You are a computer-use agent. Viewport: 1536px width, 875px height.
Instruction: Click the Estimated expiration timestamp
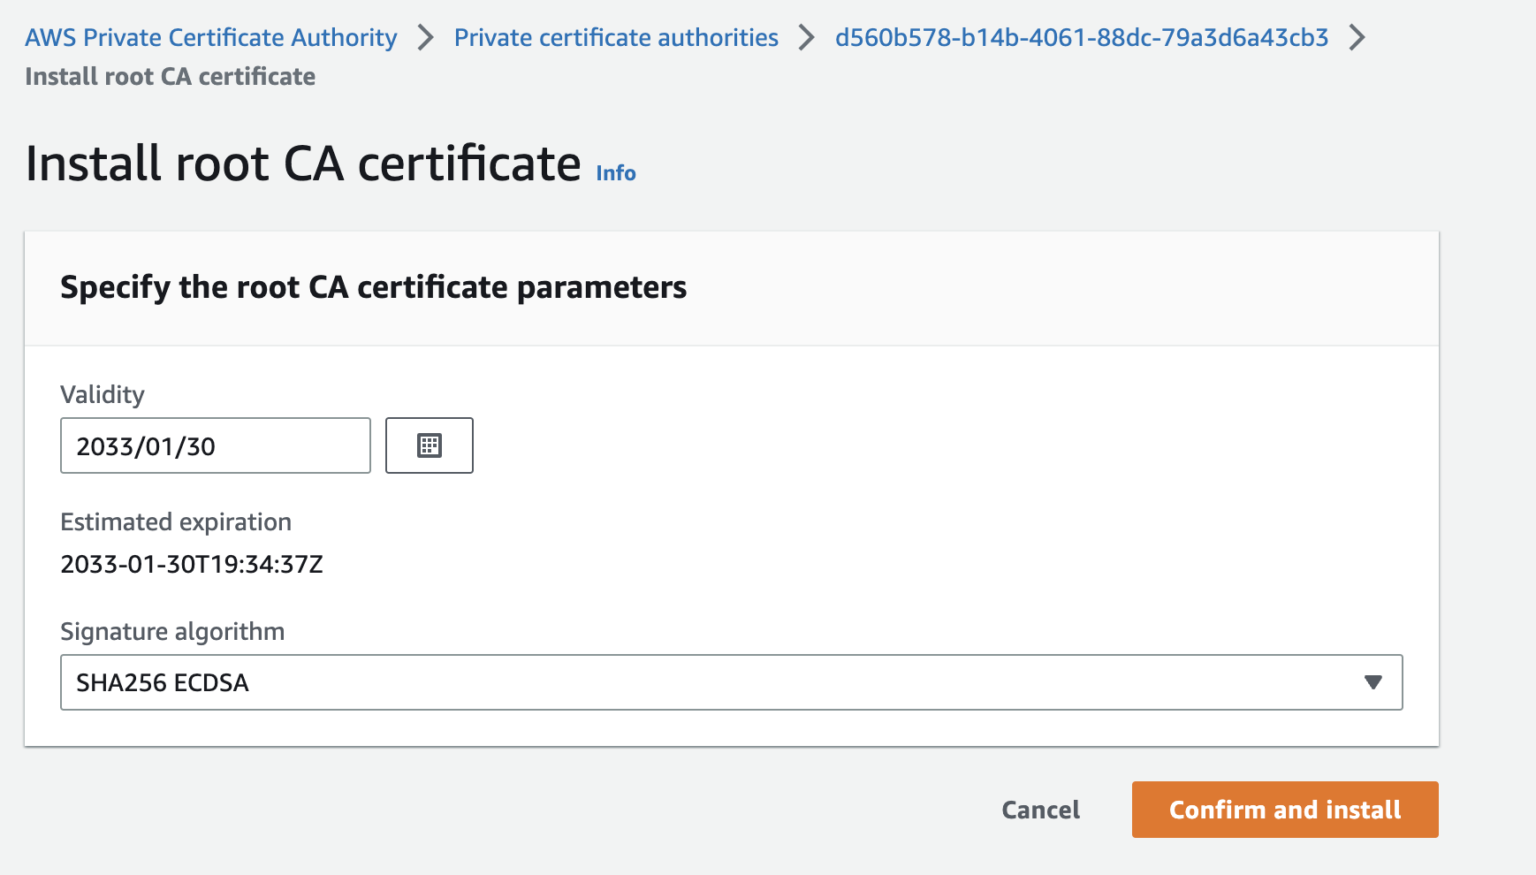(x=191, y=564)
